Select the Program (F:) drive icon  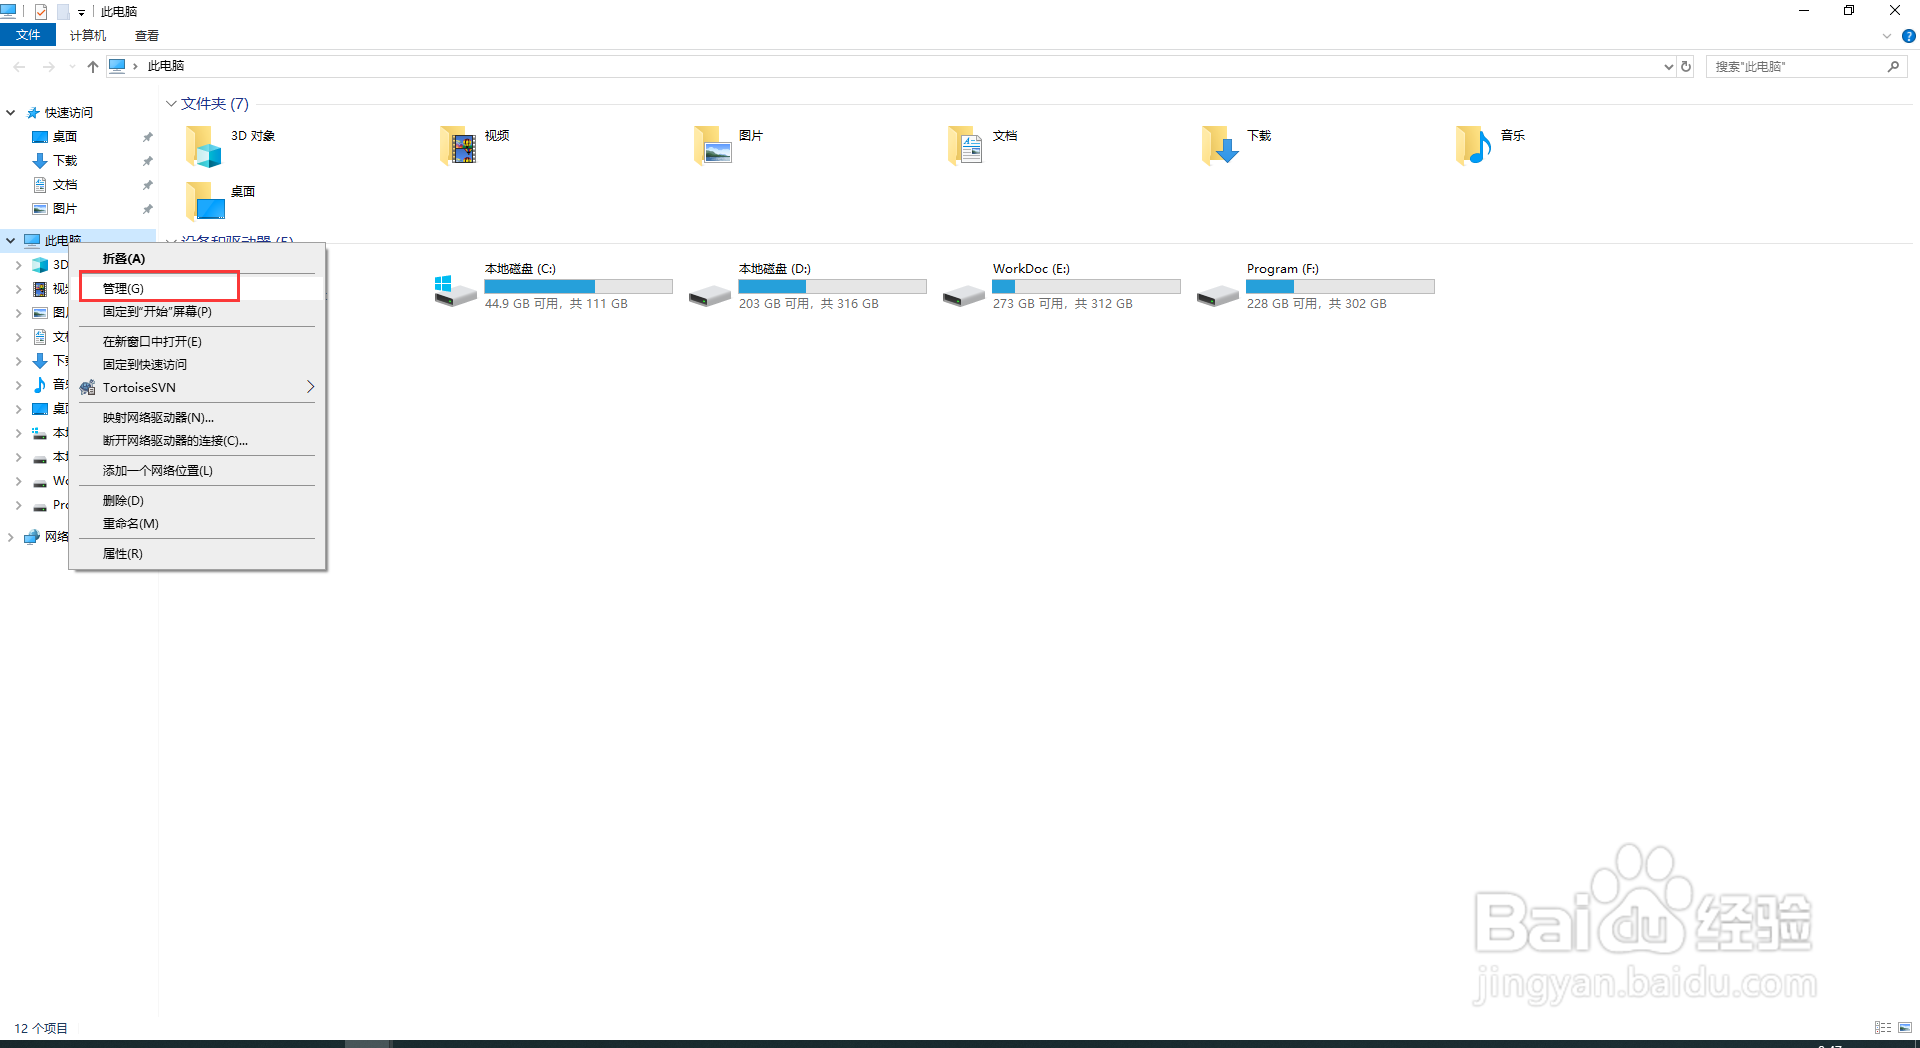[1218, 295]
